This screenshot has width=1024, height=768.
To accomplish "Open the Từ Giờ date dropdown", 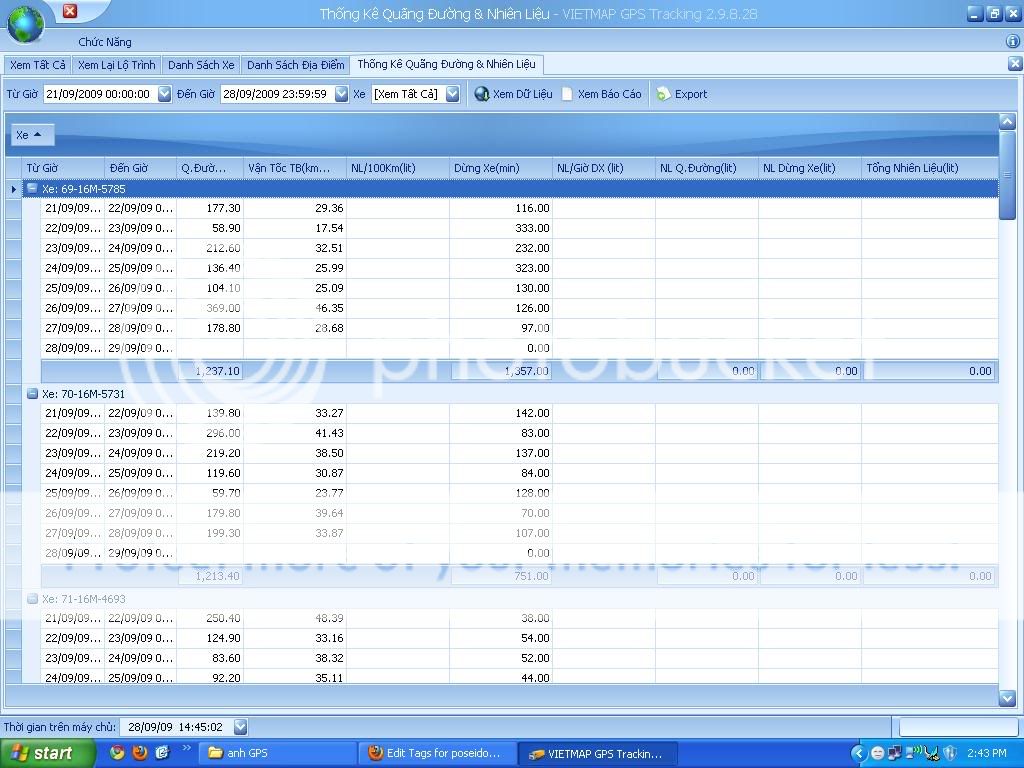I will click(x=165, y=94).
